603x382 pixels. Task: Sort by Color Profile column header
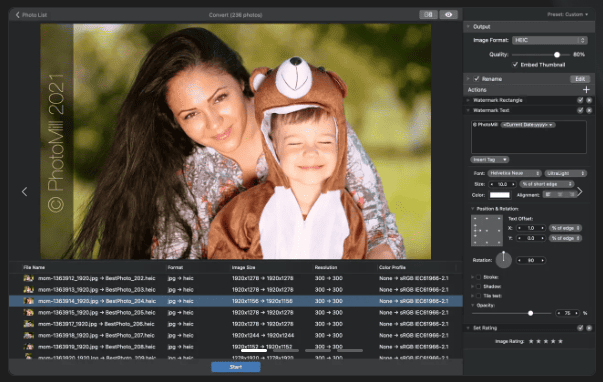(x=392, y=267)
